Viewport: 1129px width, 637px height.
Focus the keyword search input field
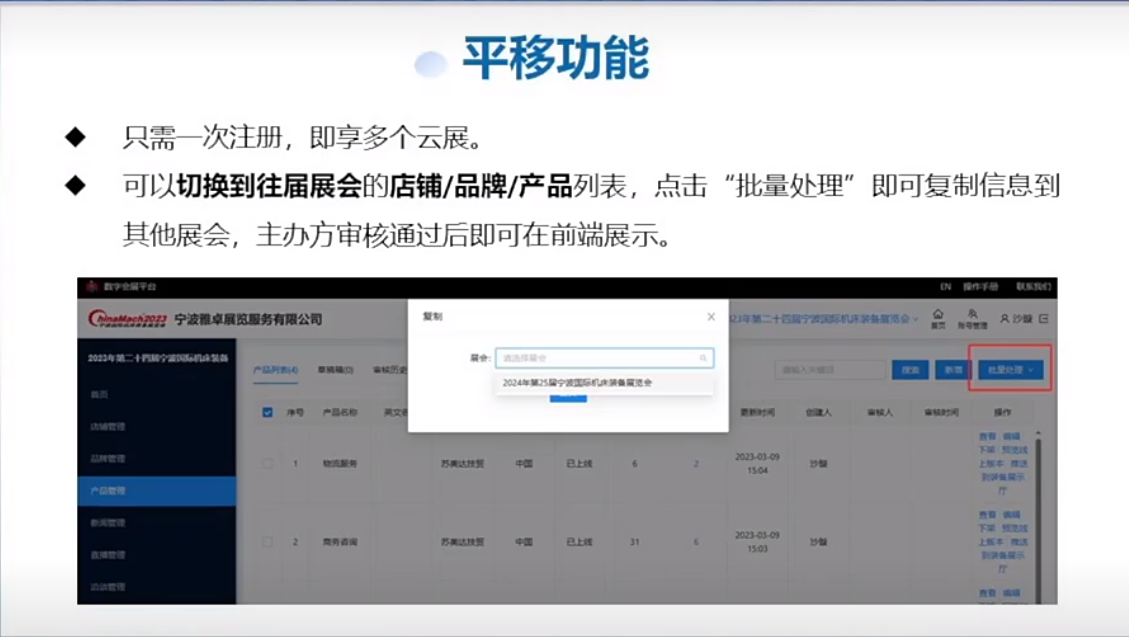point(830,369)
